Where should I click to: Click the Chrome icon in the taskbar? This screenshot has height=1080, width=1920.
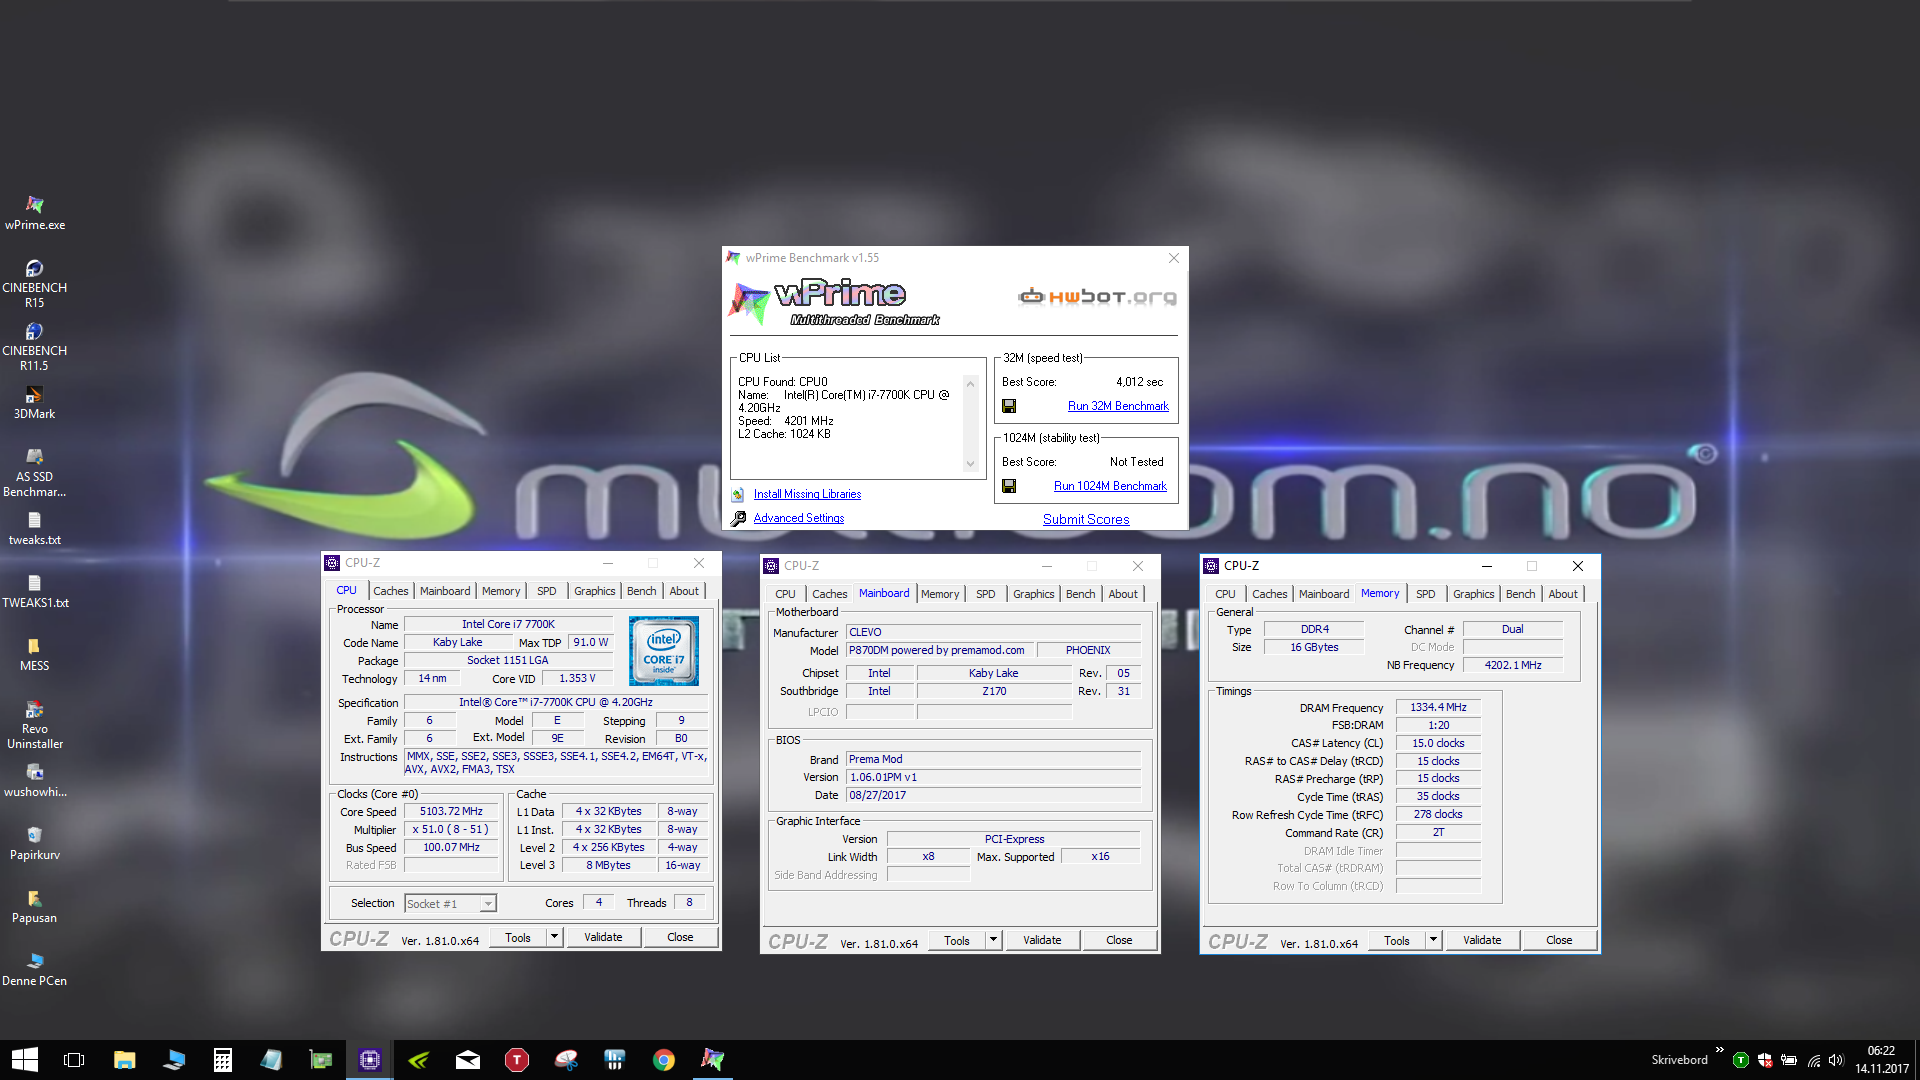[664, 1060]
